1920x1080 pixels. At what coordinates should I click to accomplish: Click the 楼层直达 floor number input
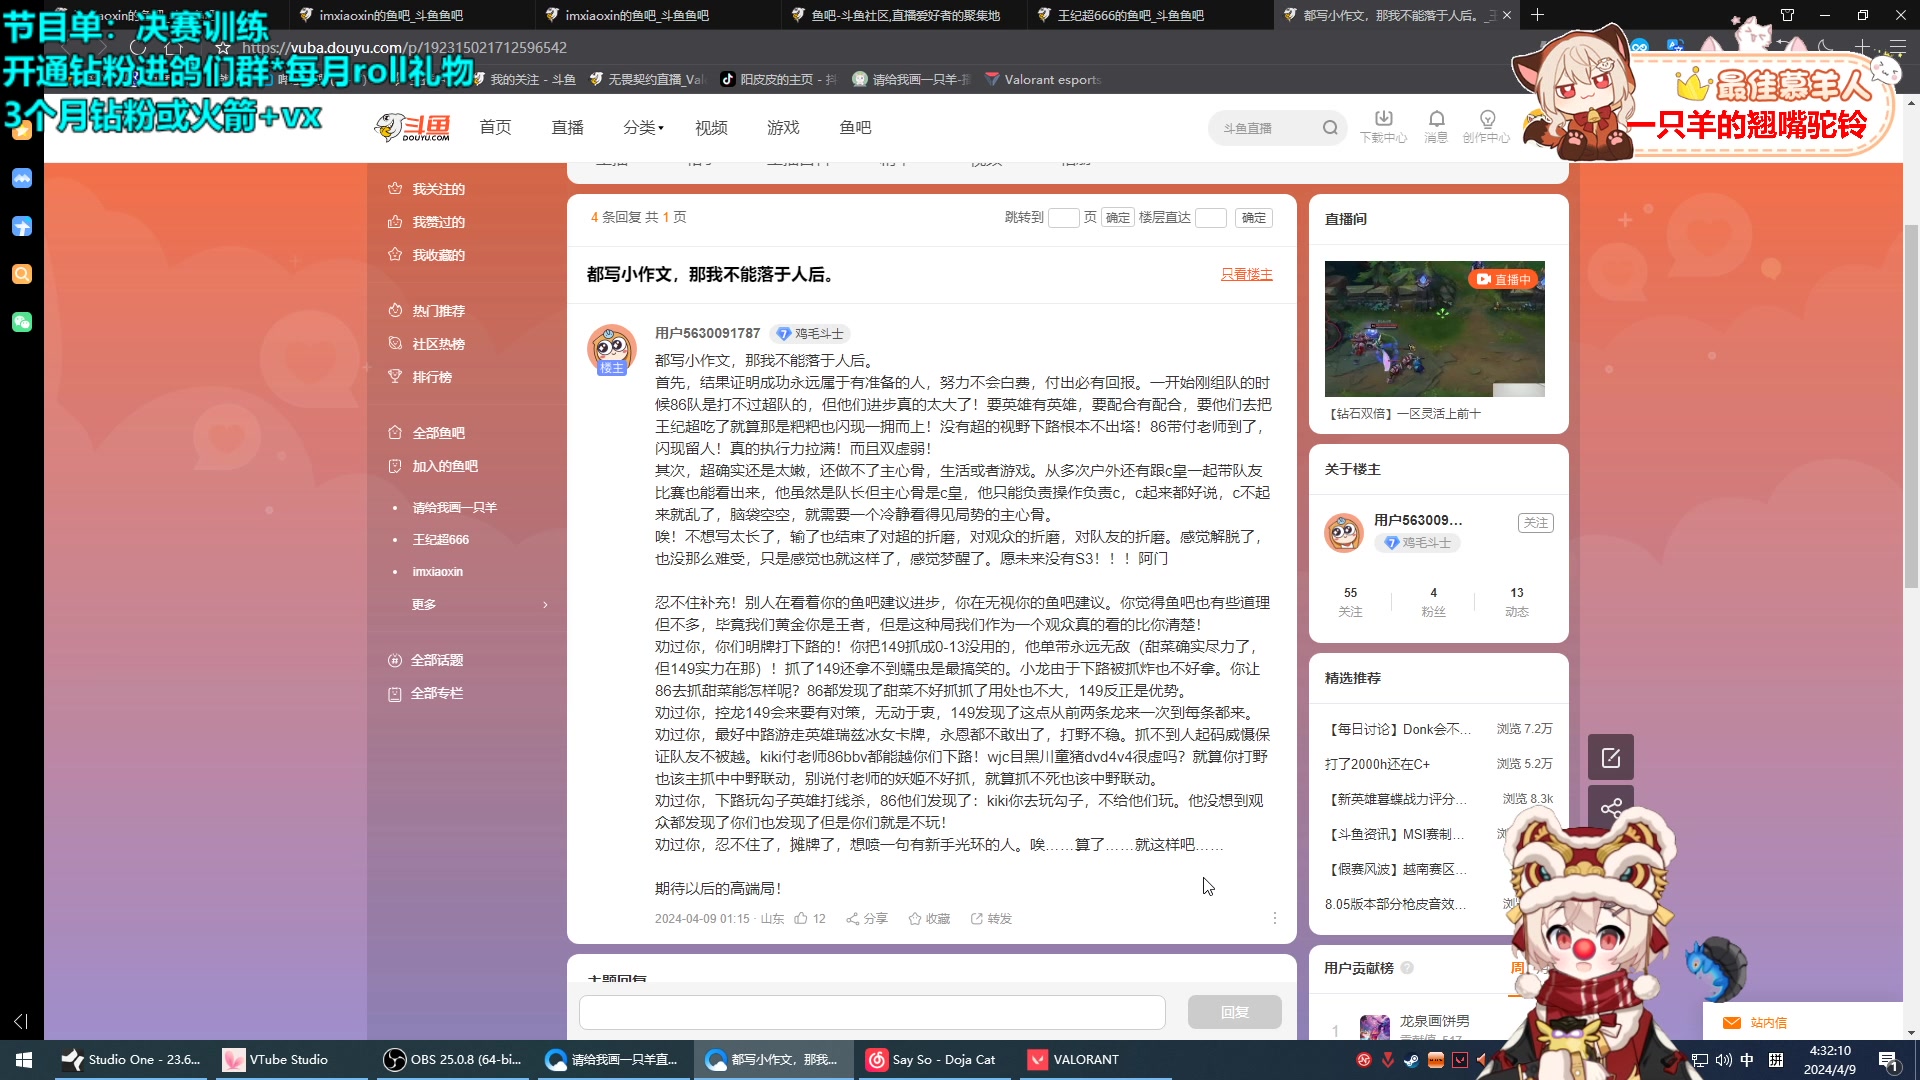[x=1210, y=218]
